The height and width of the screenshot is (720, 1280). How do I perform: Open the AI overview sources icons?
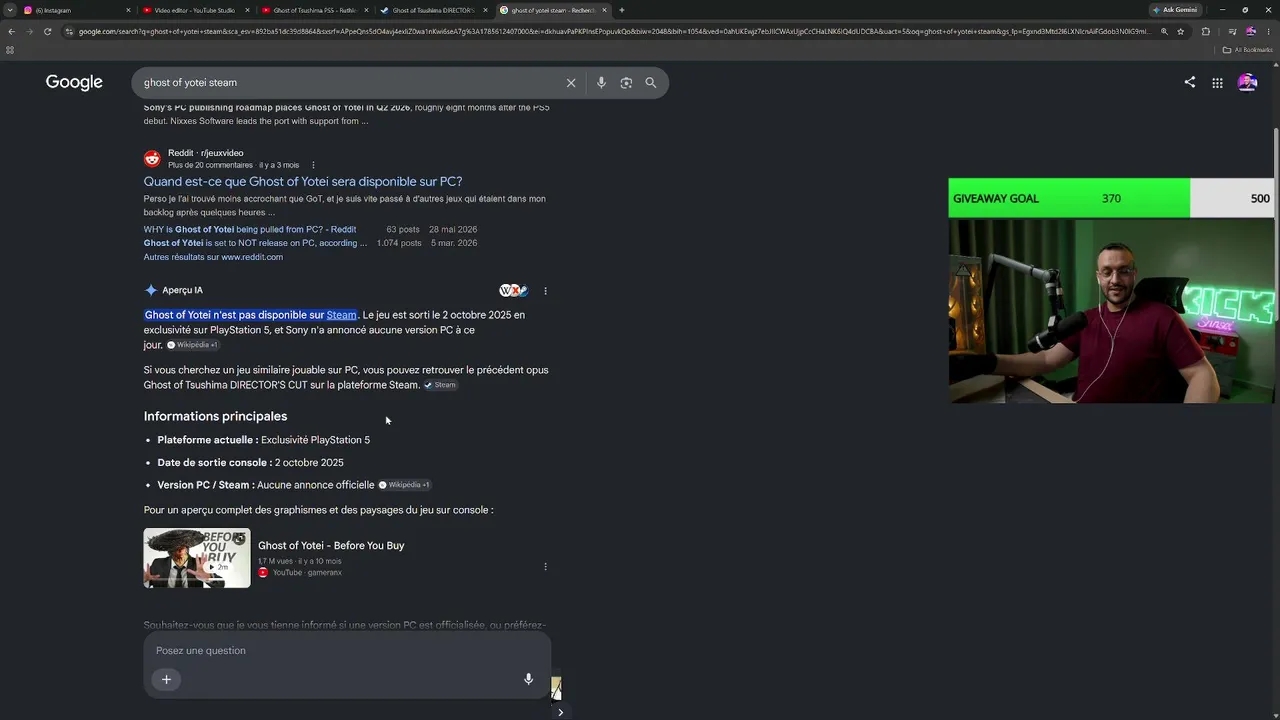point(513,291)
